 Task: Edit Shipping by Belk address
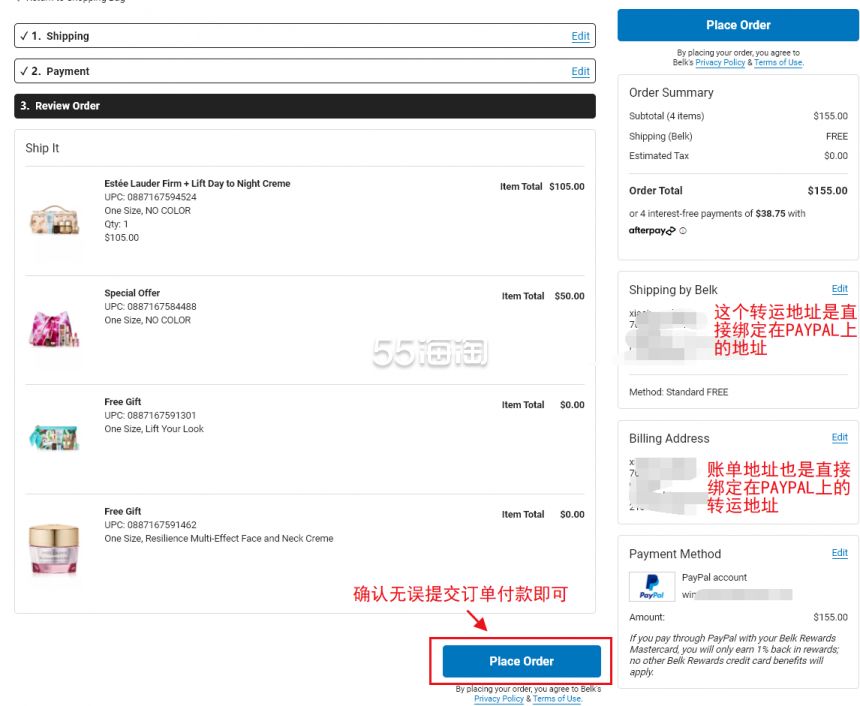(x=839, y=289)
